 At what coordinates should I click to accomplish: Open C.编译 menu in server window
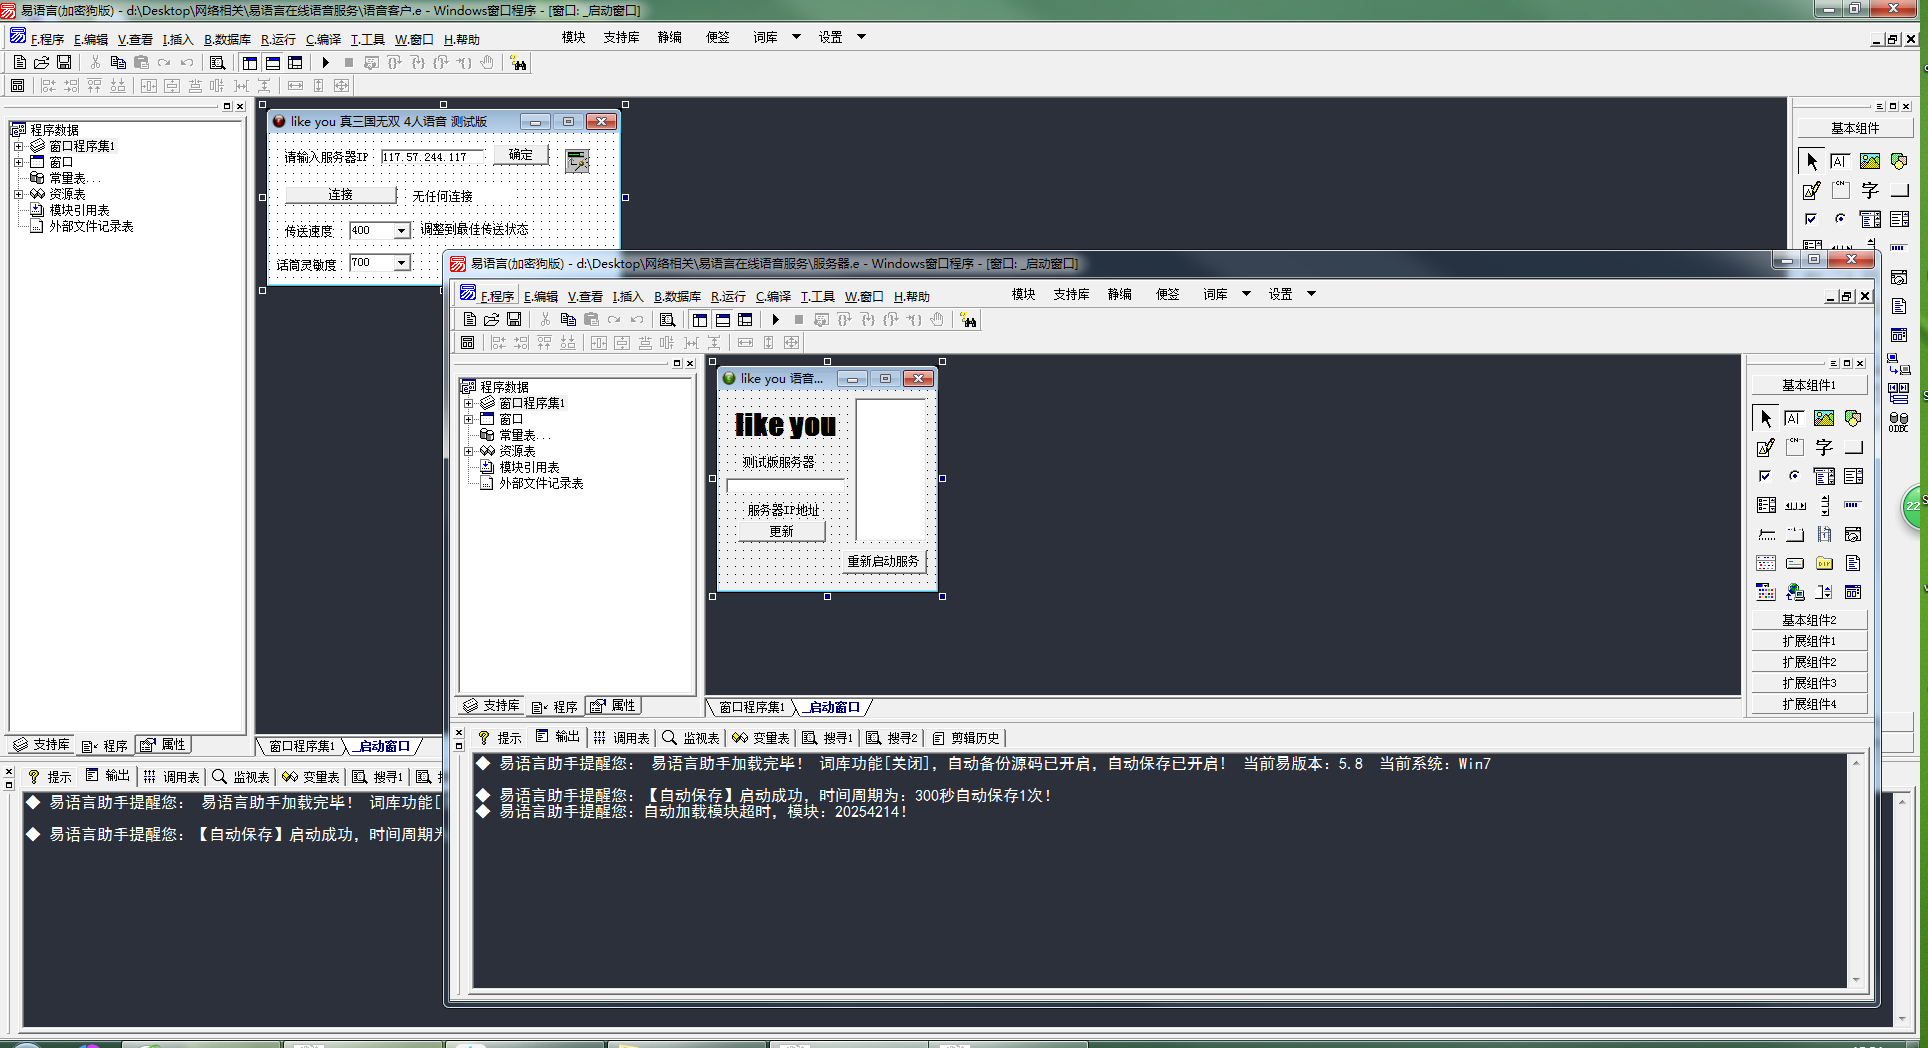[x=773, y=296]
